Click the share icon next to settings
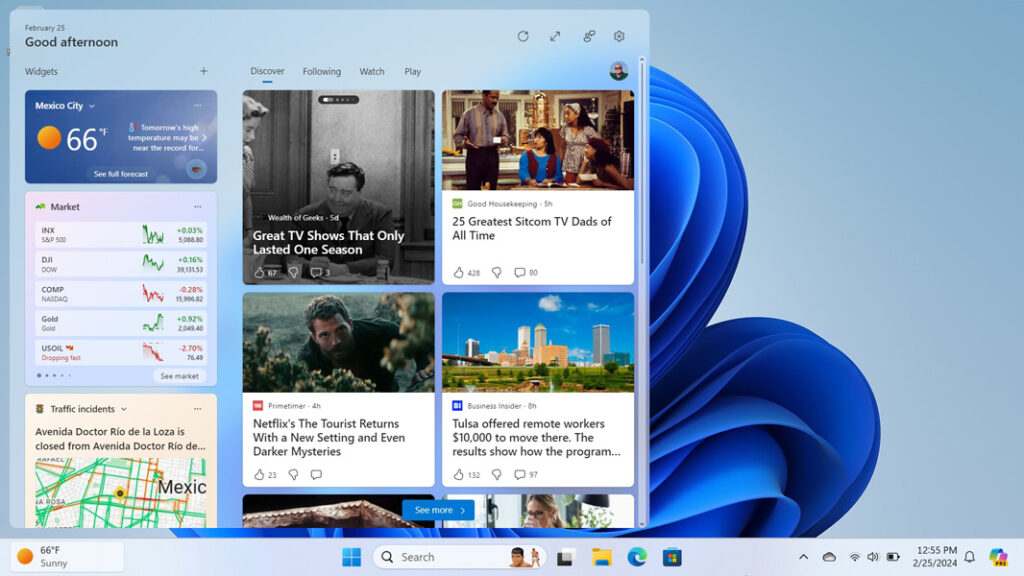 coord(587,36)
